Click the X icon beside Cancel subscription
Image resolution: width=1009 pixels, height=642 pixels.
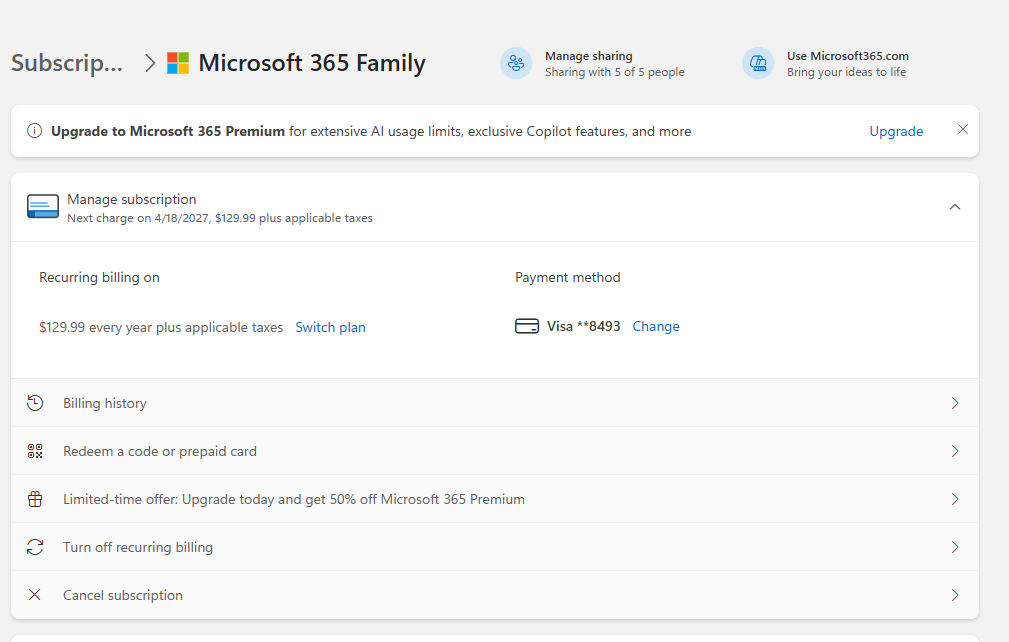click(x=35, y=595)
